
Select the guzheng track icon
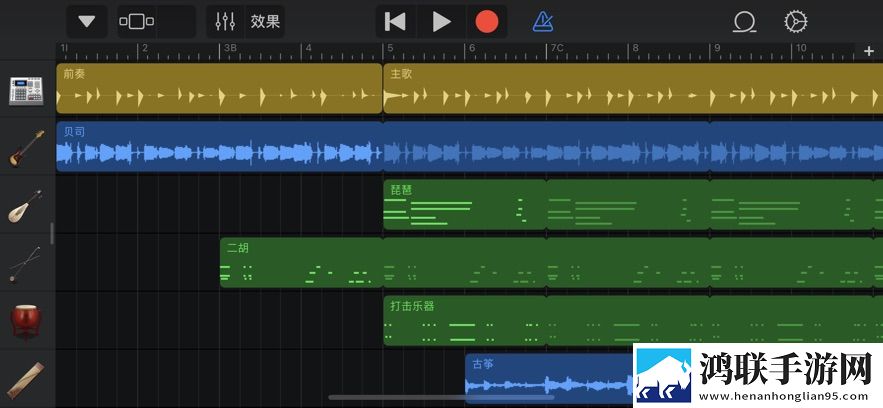26,380
